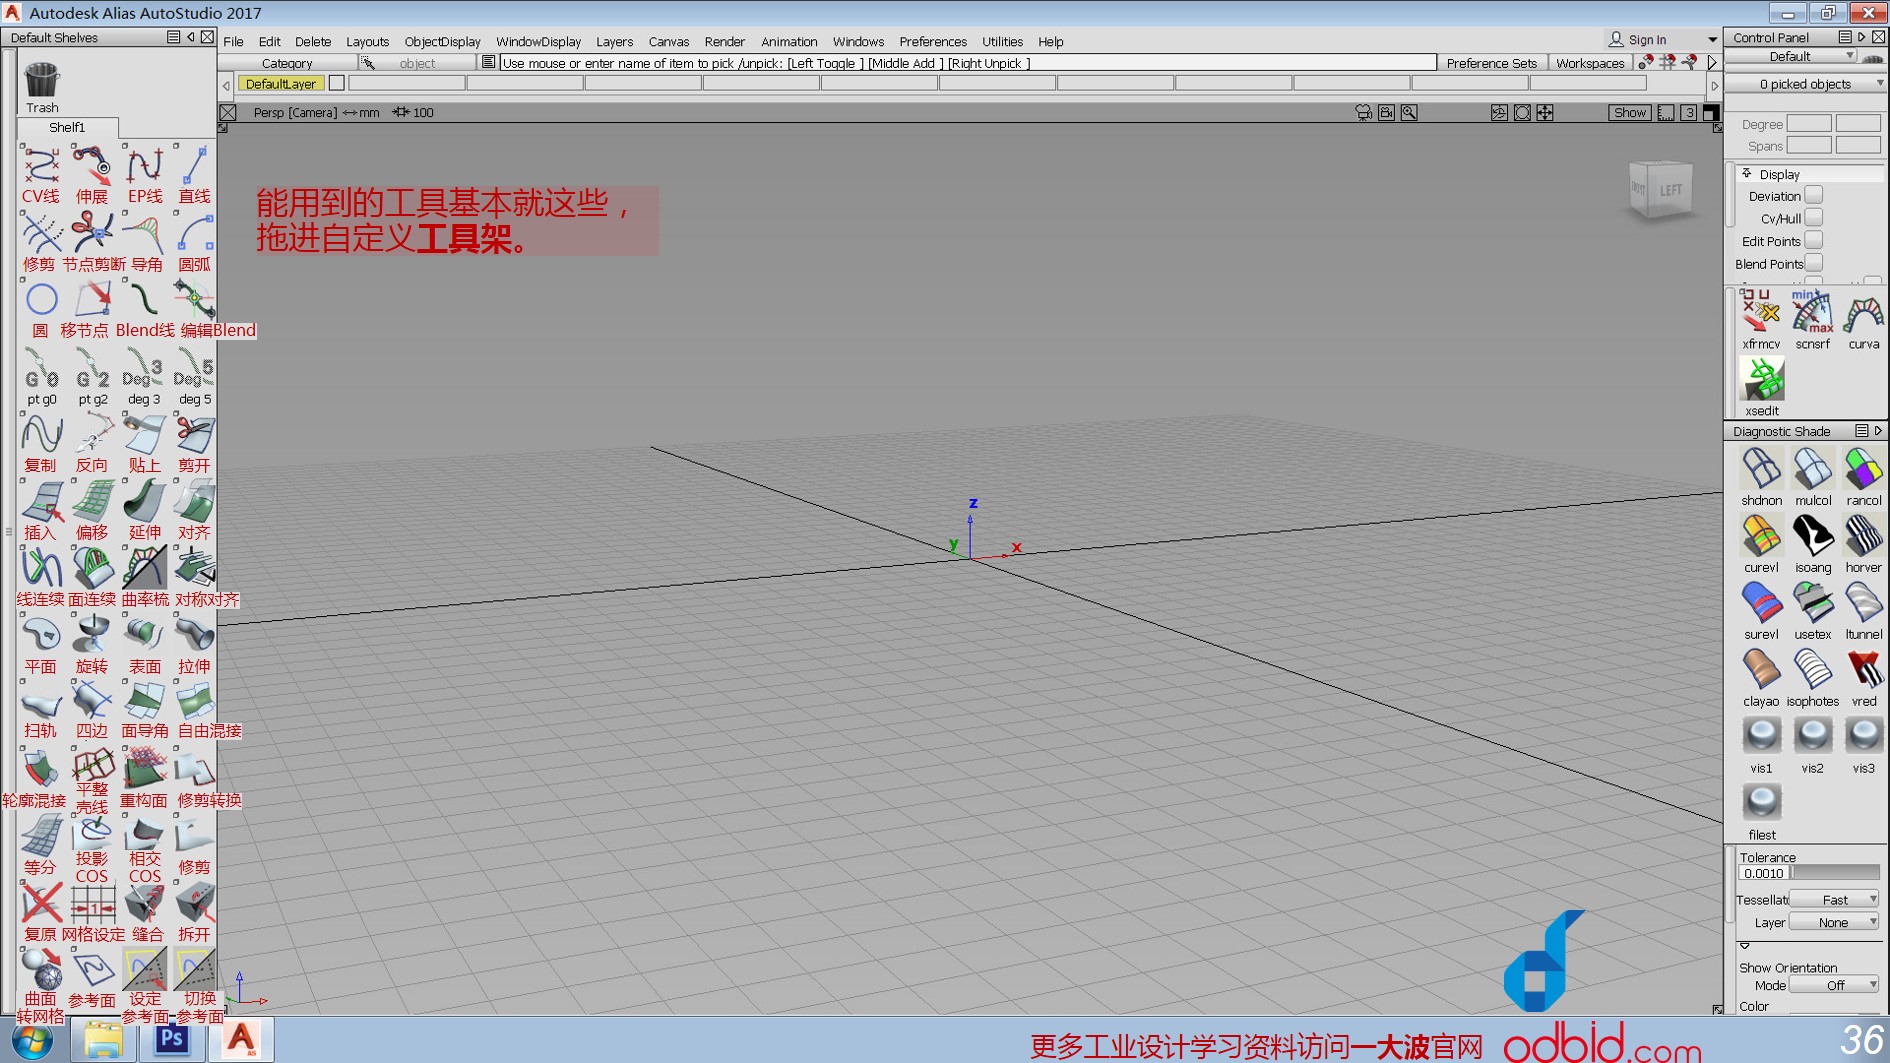
Task: Adjust the Tolerance slider
Action: point(1834,873)
